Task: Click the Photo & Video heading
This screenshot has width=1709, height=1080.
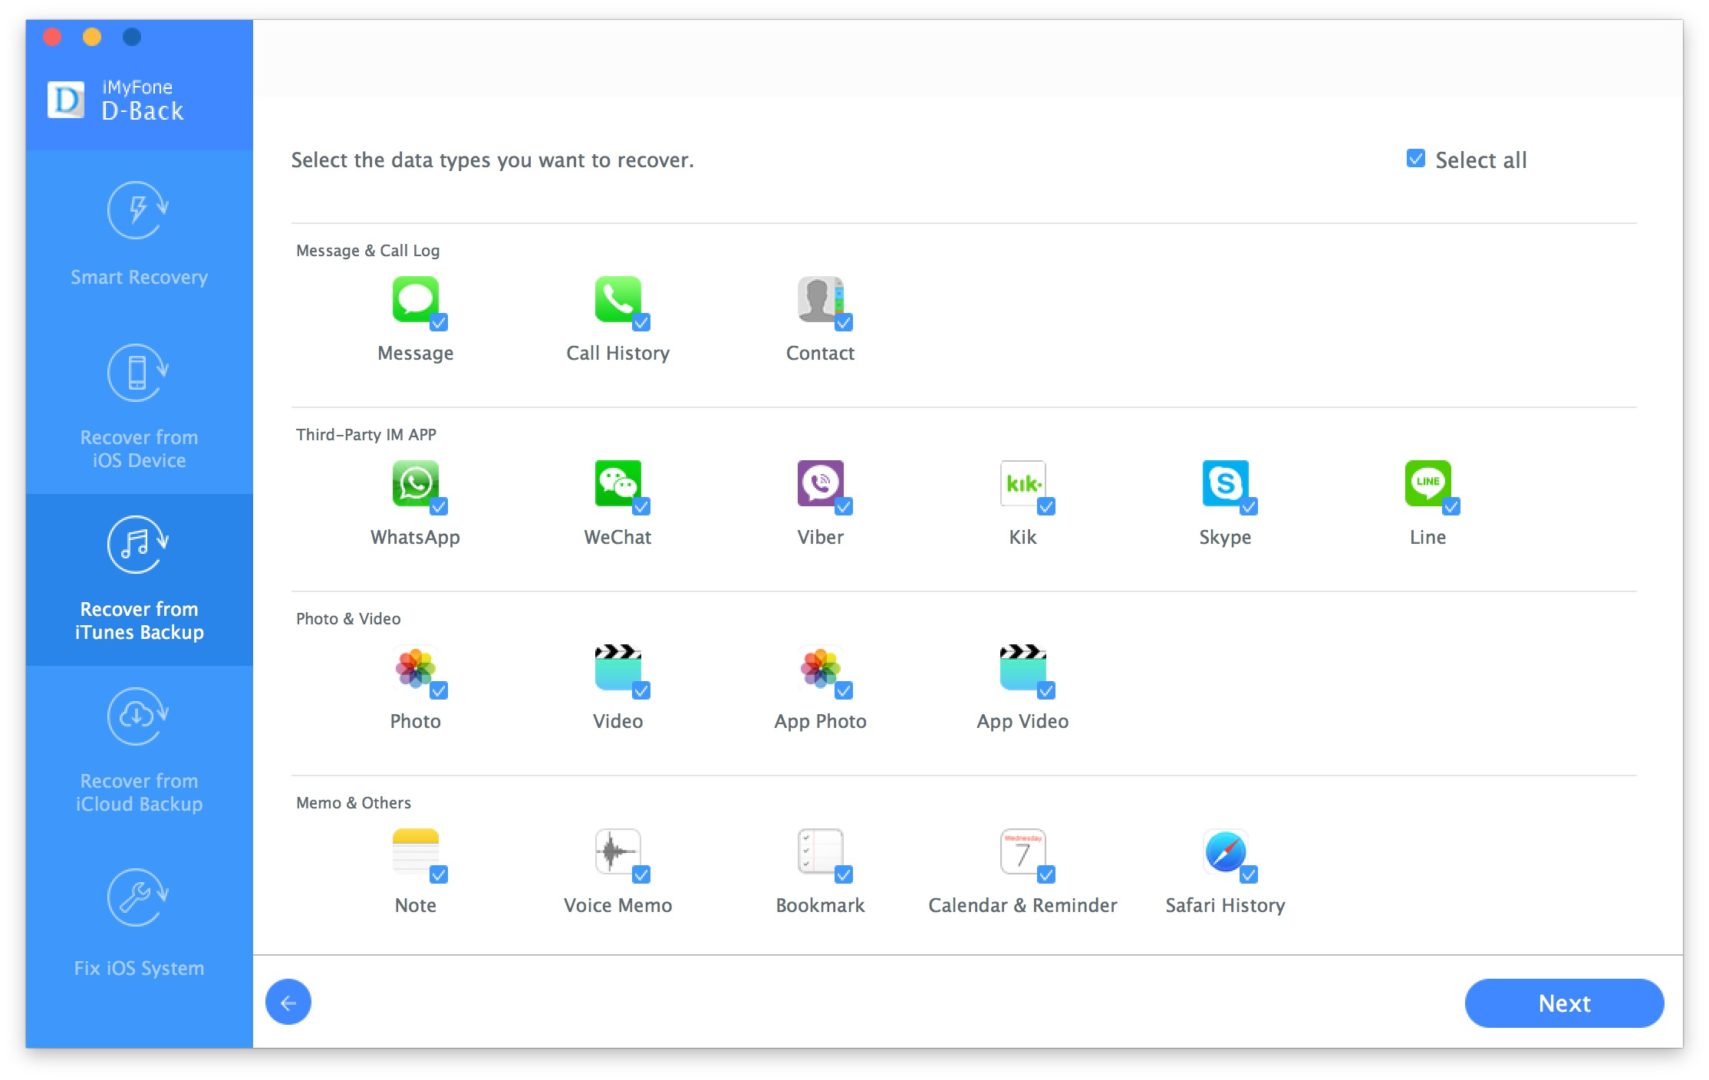Action: tap(348, 619)
